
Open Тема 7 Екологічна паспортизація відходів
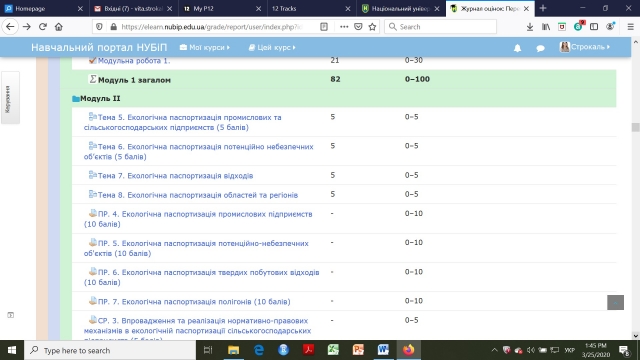click(176, 176)
